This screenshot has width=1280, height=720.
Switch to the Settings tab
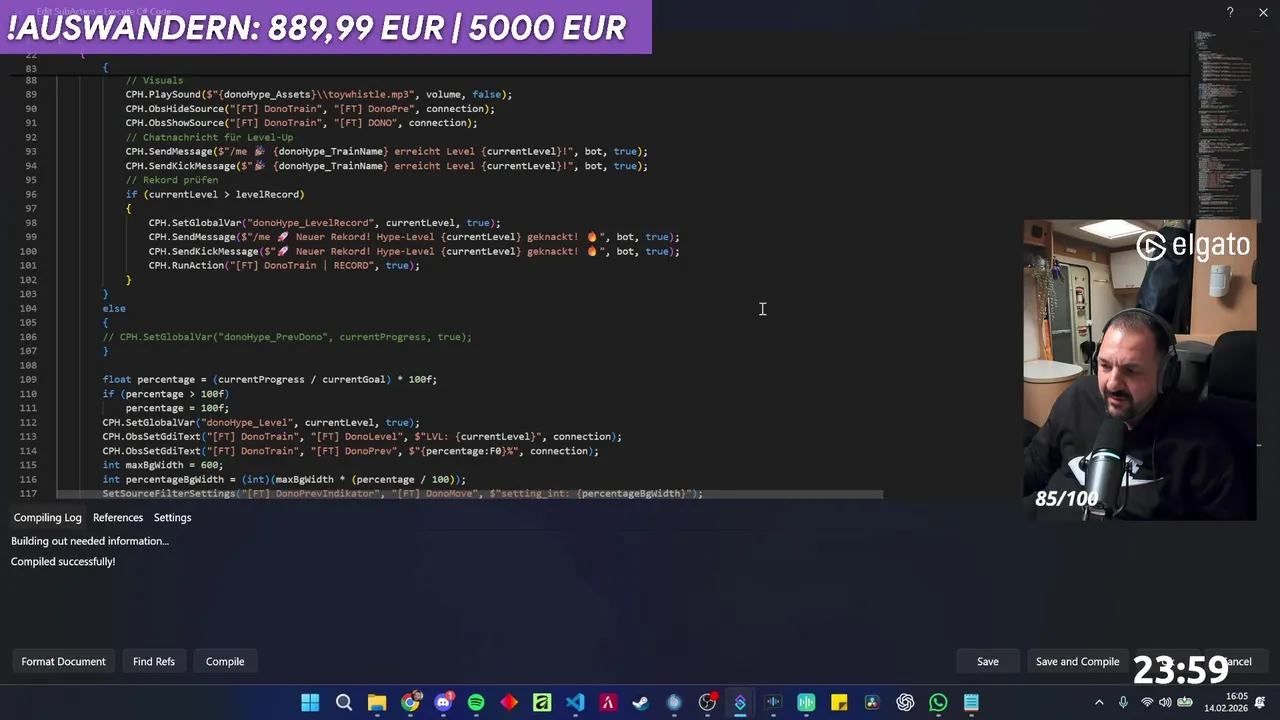[172, 517]
